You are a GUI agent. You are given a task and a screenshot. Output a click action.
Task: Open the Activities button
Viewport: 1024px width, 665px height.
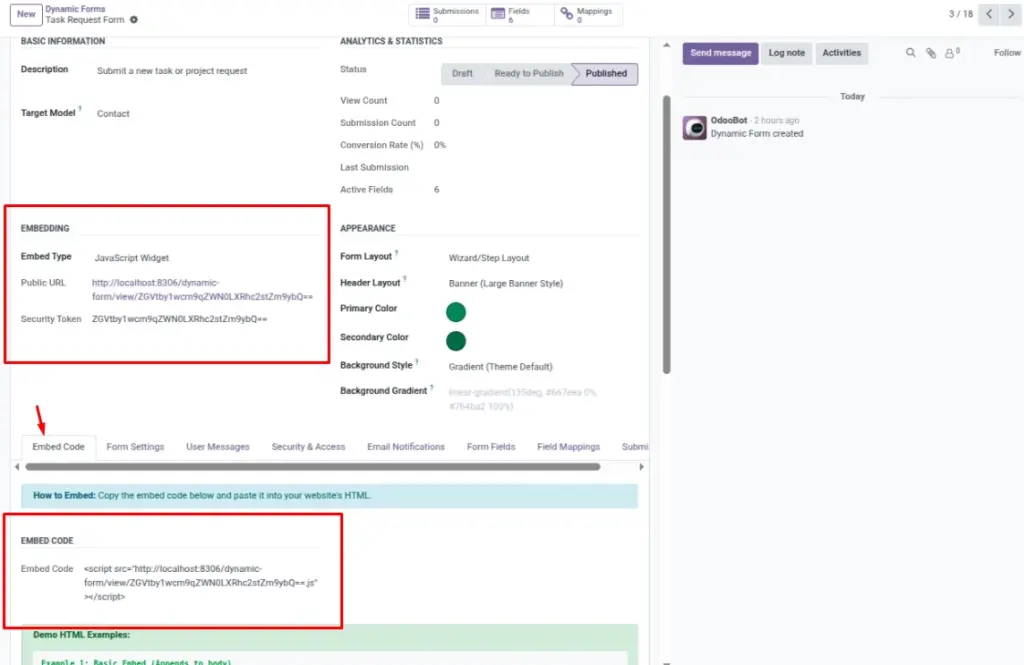coord(841,53)
